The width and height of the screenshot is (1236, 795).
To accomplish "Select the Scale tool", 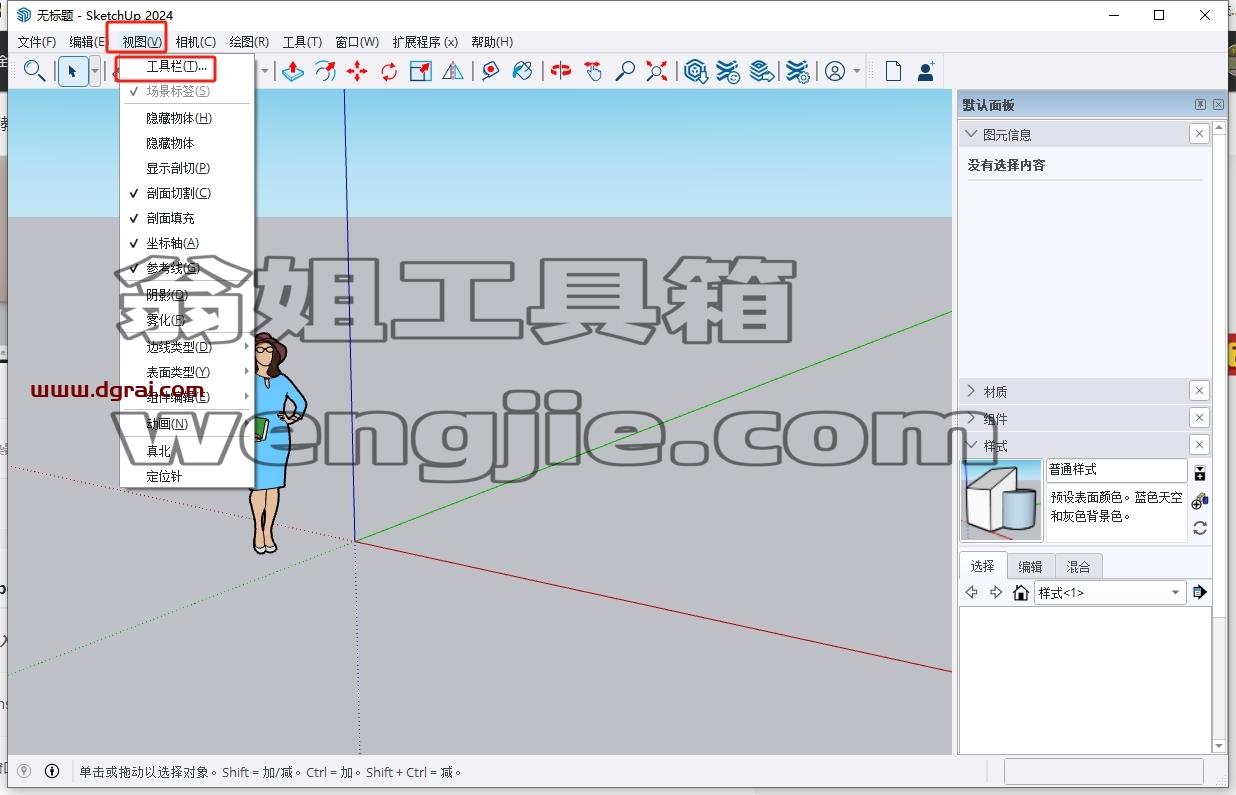I will pyautogui.click(x=421, y=71).
